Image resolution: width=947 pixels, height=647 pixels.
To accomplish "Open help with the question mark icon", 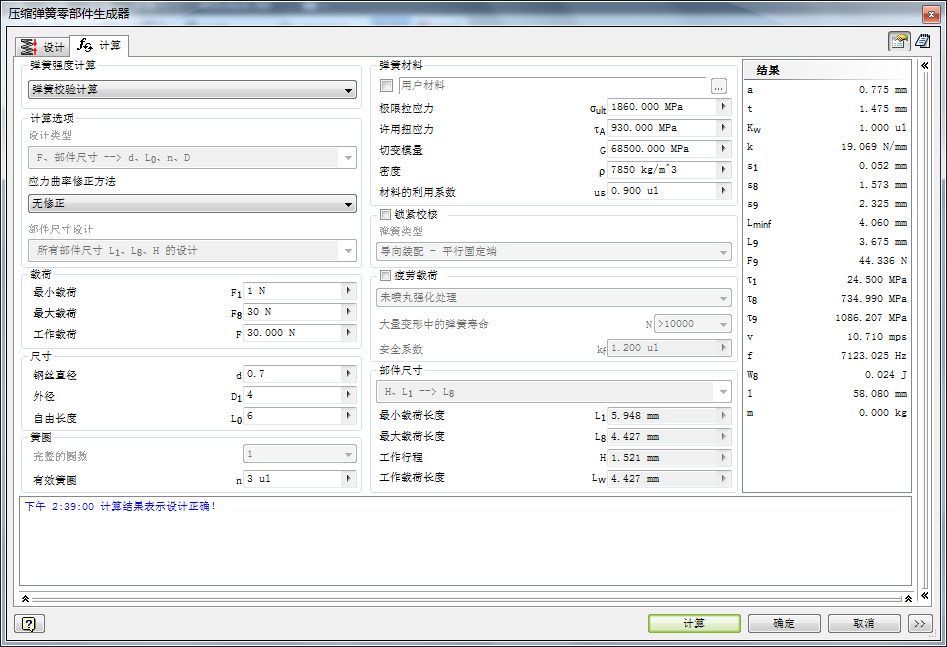I will click(x=28, y=624).
